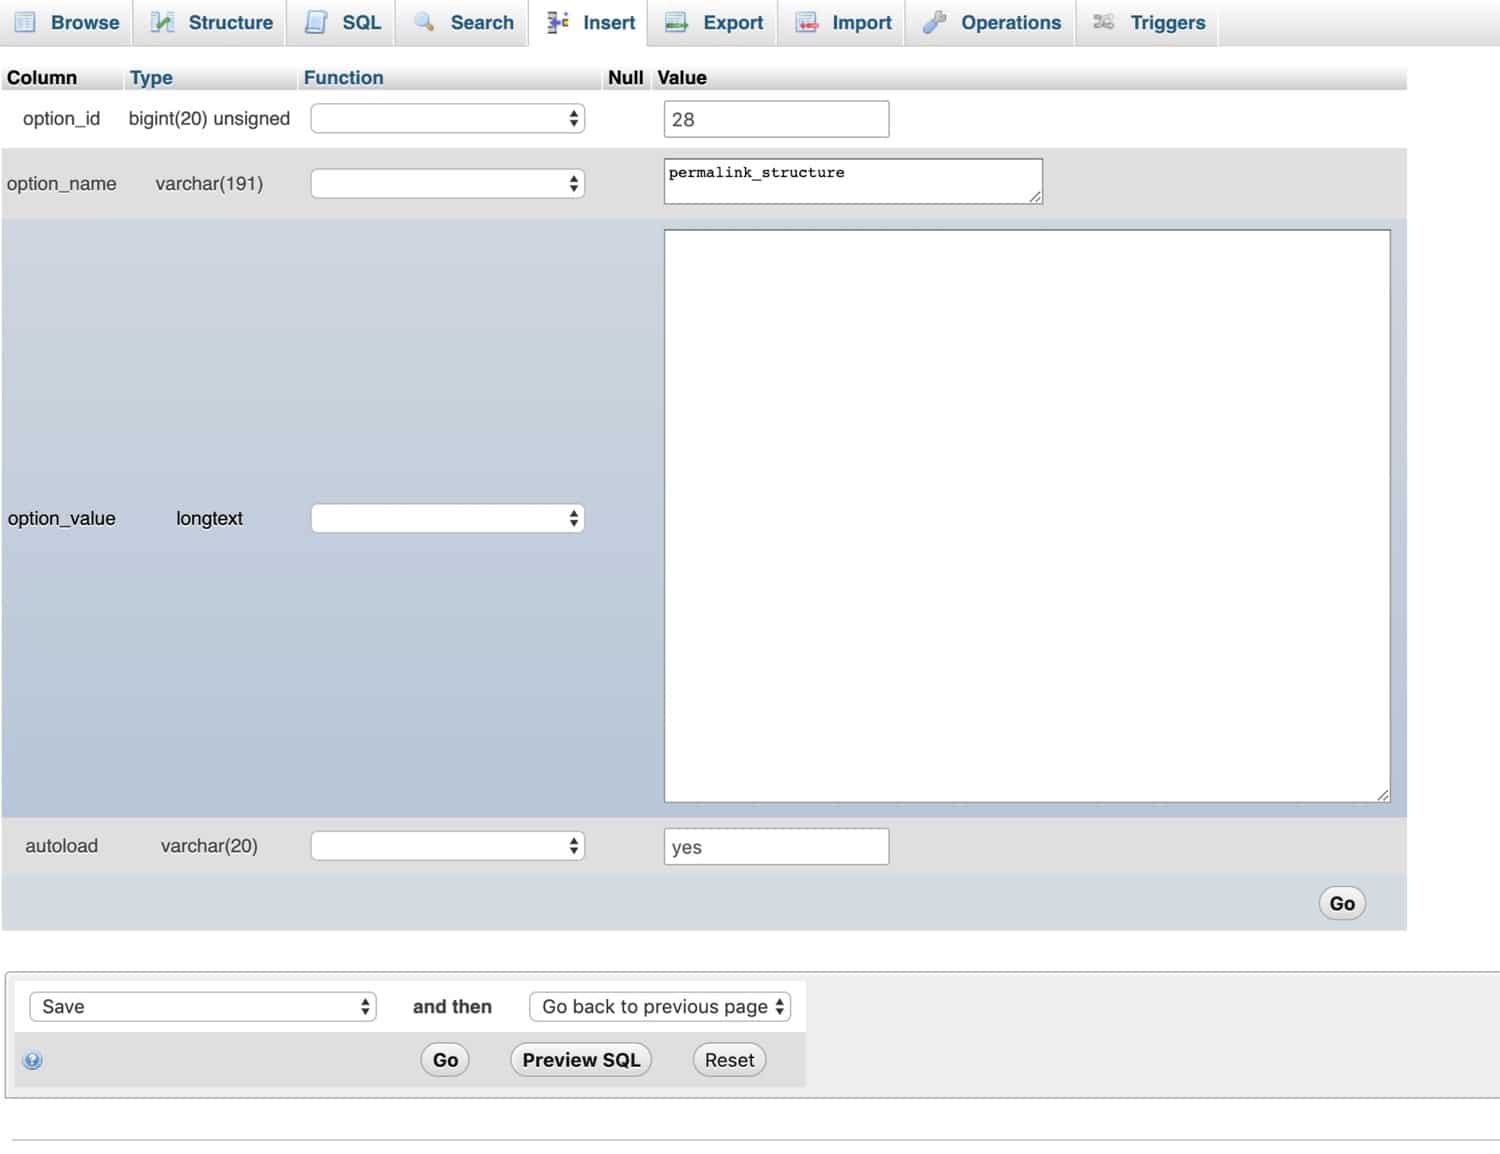Click the Search magnifier icon
1500x1154 pixels.
tap(424, 22)
